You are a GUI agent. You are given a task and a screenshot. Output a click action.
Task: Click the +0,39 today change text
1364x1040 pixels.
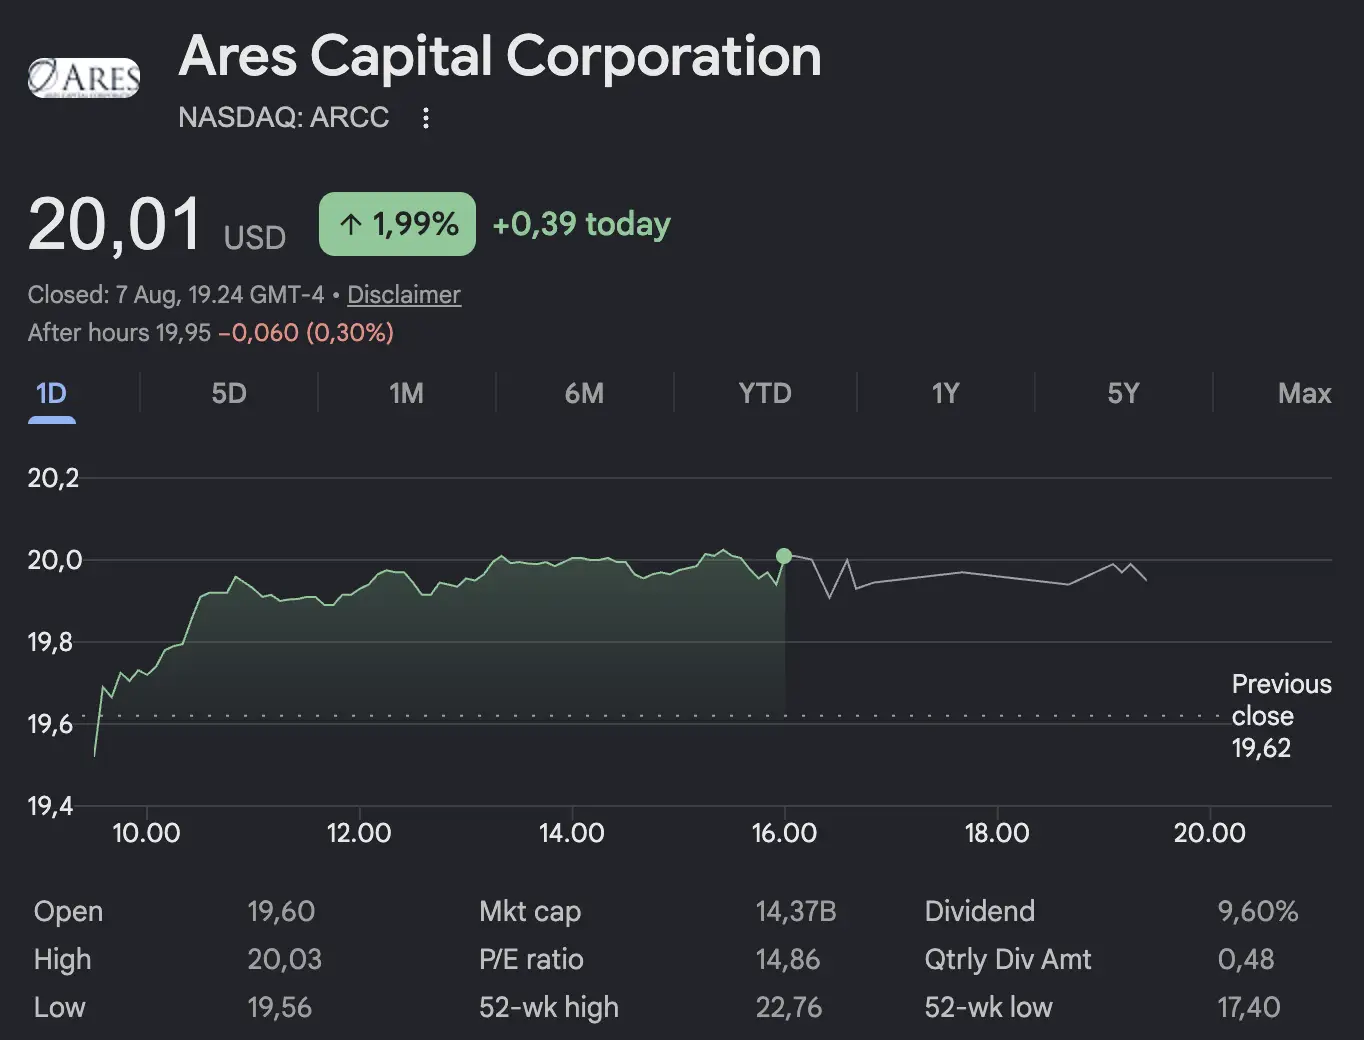tap(581, 224)
